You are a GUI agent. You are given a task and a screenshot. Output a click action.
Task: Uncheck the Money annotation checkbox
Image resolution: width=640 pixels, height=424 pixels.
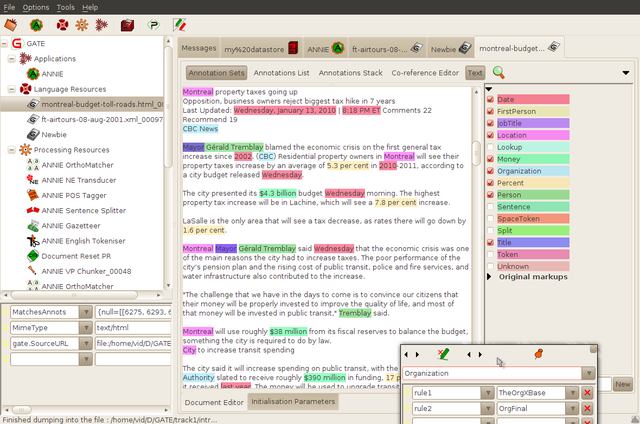click(491, 159)
